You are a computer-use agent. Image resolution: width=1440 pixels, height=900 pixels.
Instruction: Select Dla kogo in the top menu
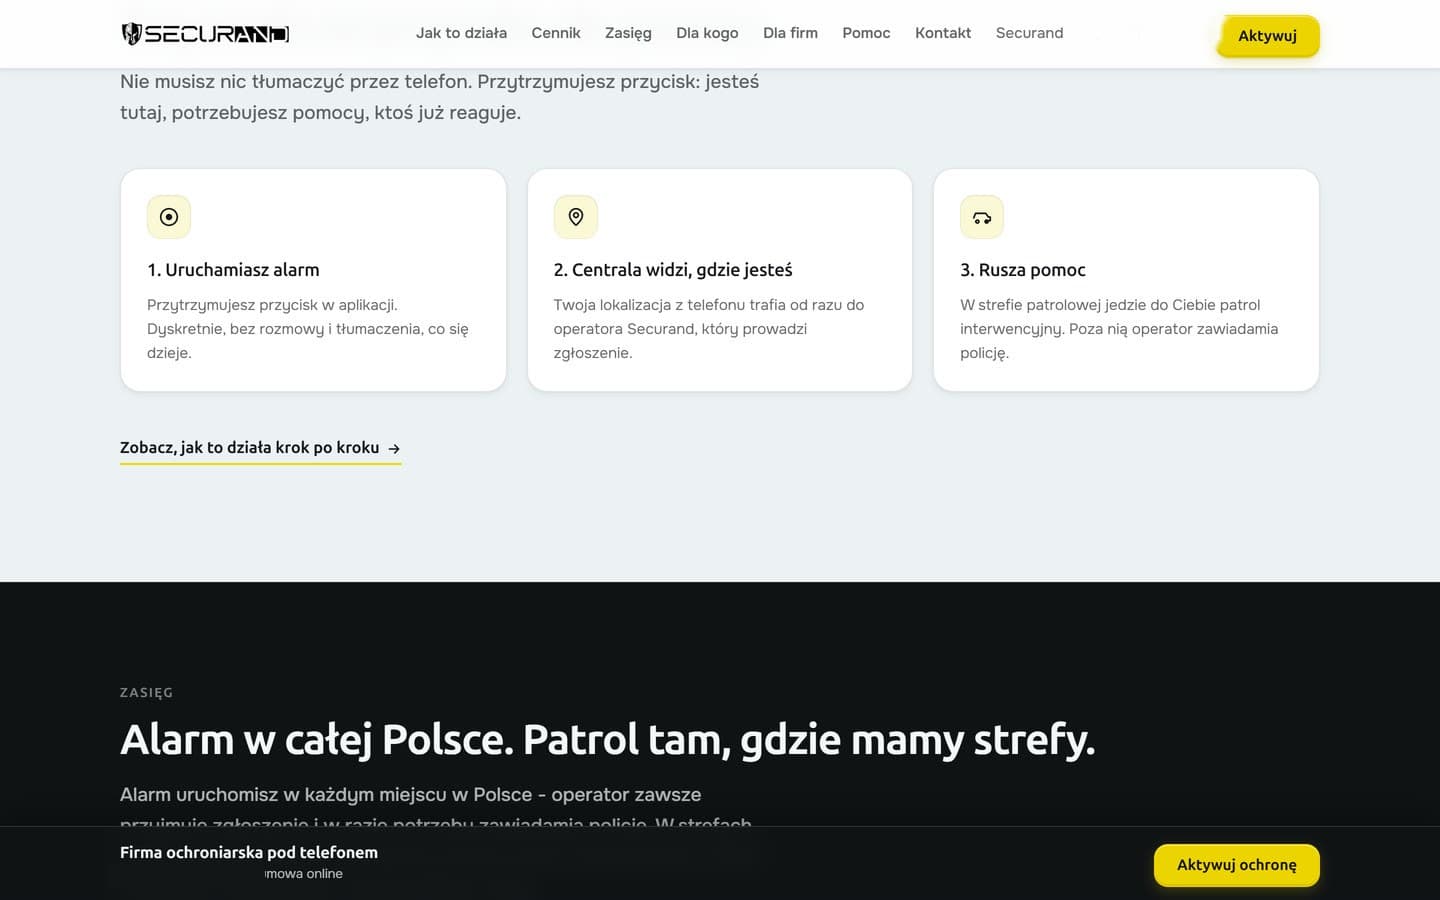point(707,33)
